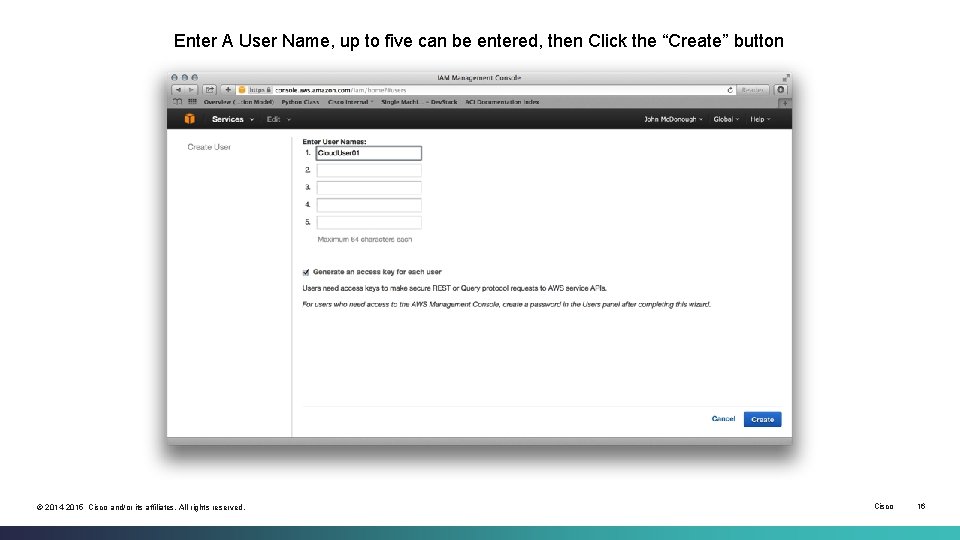Open the Edit dropdown menu
960x540 pixels.
coord(279,119)
